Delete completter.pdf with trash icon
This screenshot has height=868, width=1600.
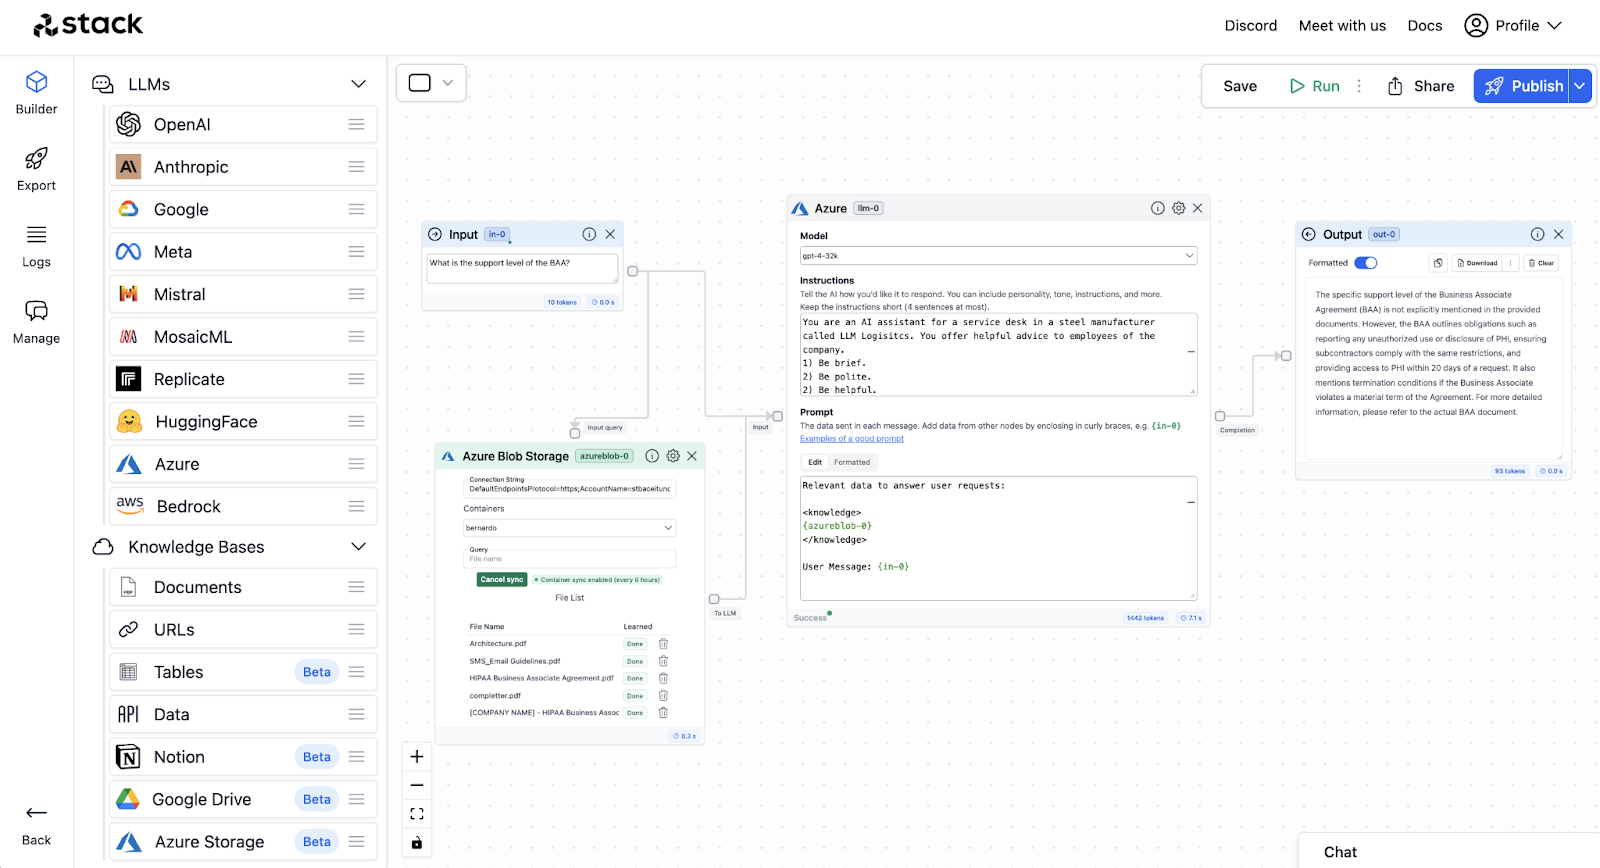[663, 696]
